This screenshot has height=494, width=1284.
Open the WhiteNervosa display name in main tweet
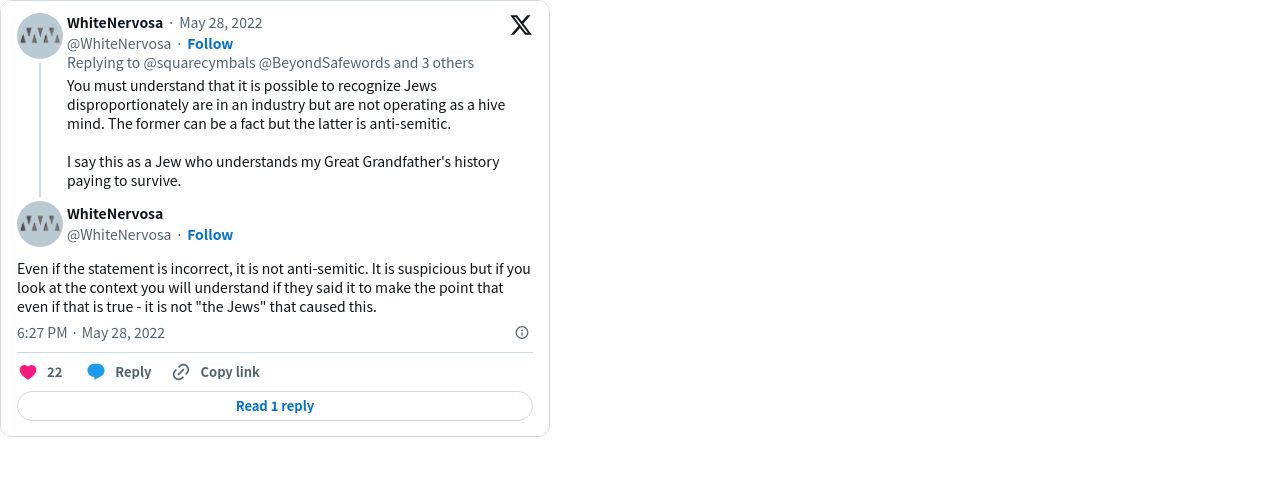click(115, 214)
